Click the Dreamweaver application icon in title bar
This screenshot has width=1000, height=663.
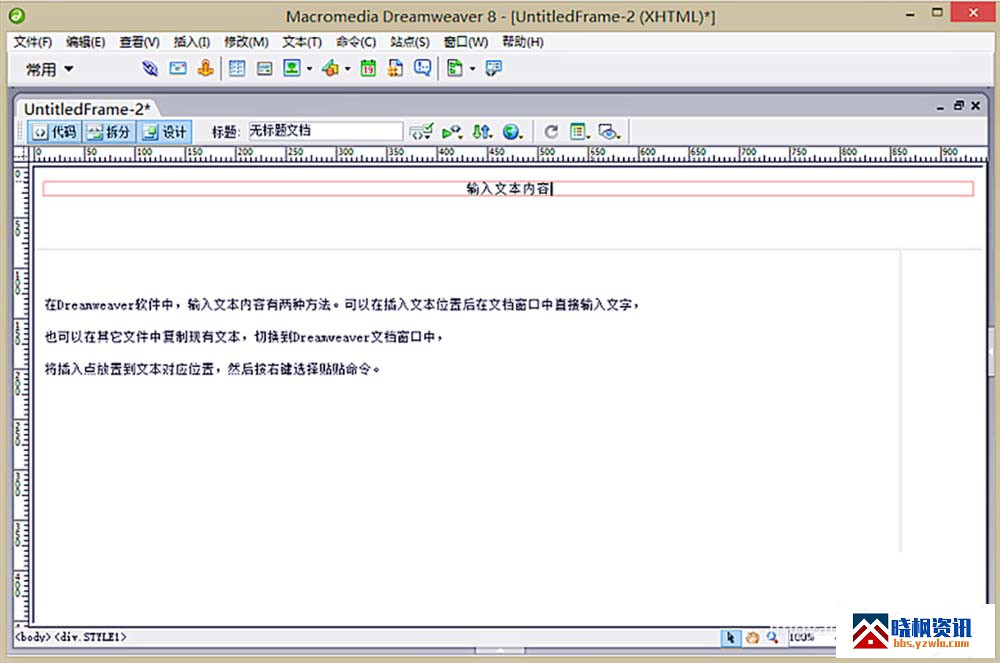click(x=17, y=15)
